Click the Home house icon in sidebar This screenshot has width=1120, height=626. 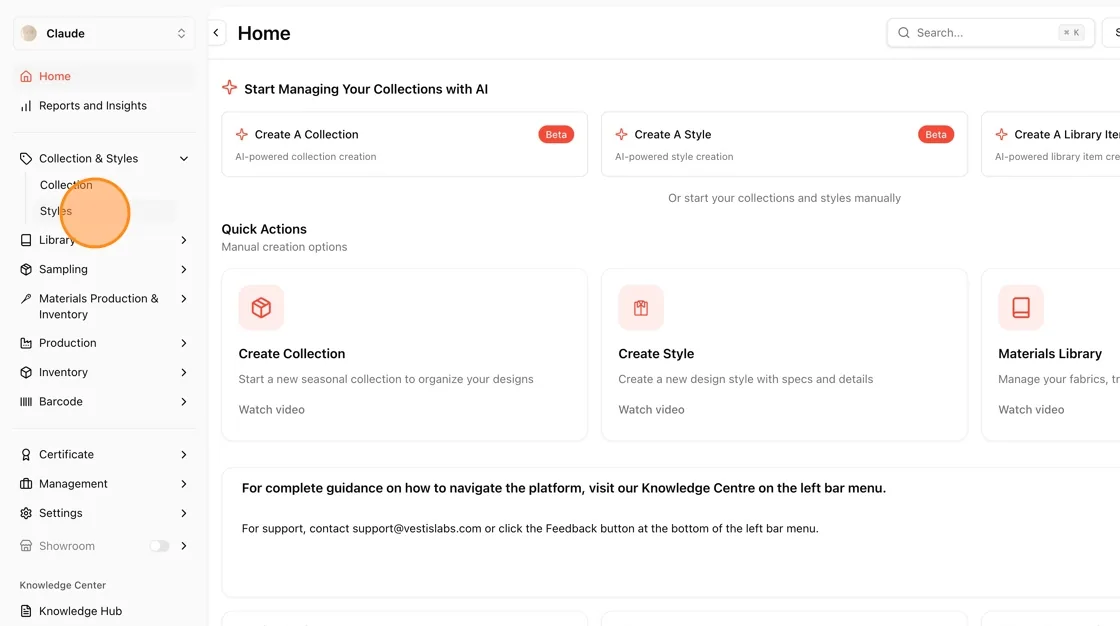26,76
